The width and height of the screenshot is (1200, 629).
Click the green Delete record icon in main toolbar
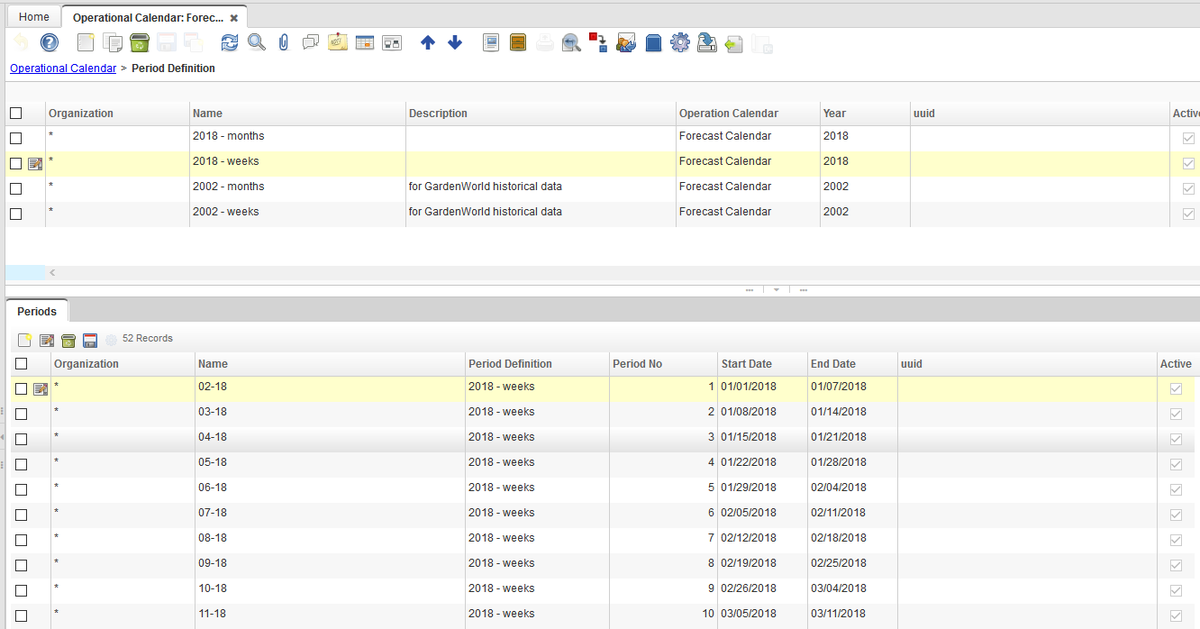139,43
